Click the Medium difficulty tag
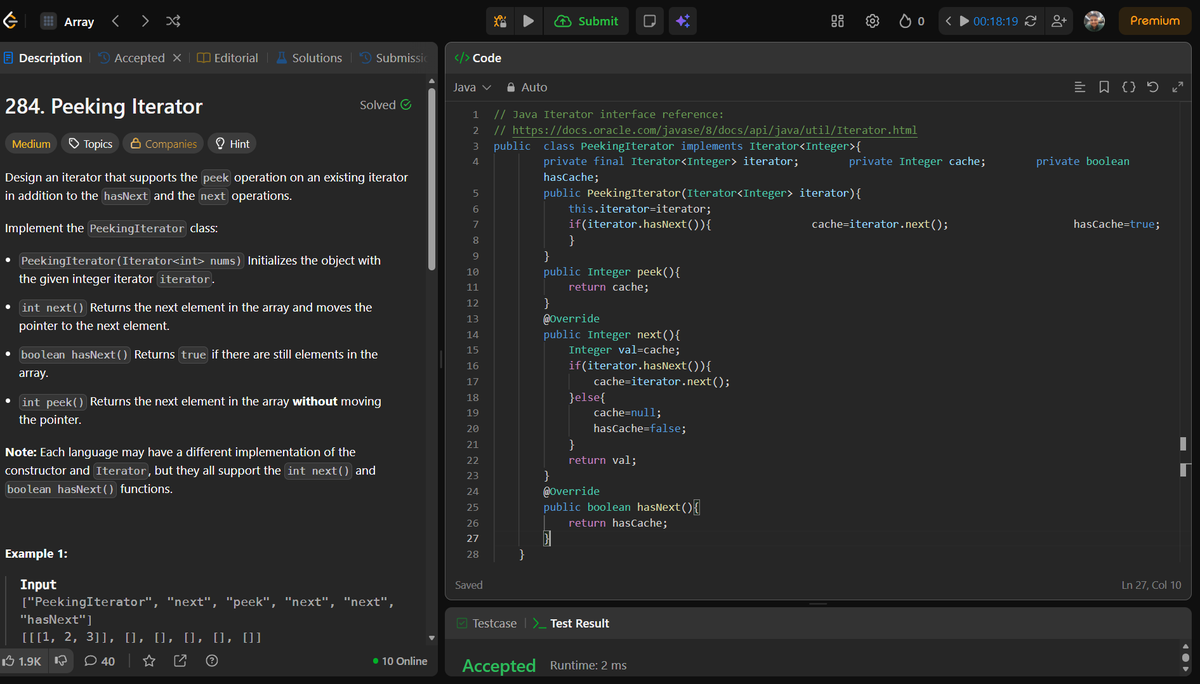This screenshot has height=684, width=1200. click(31, 144)
